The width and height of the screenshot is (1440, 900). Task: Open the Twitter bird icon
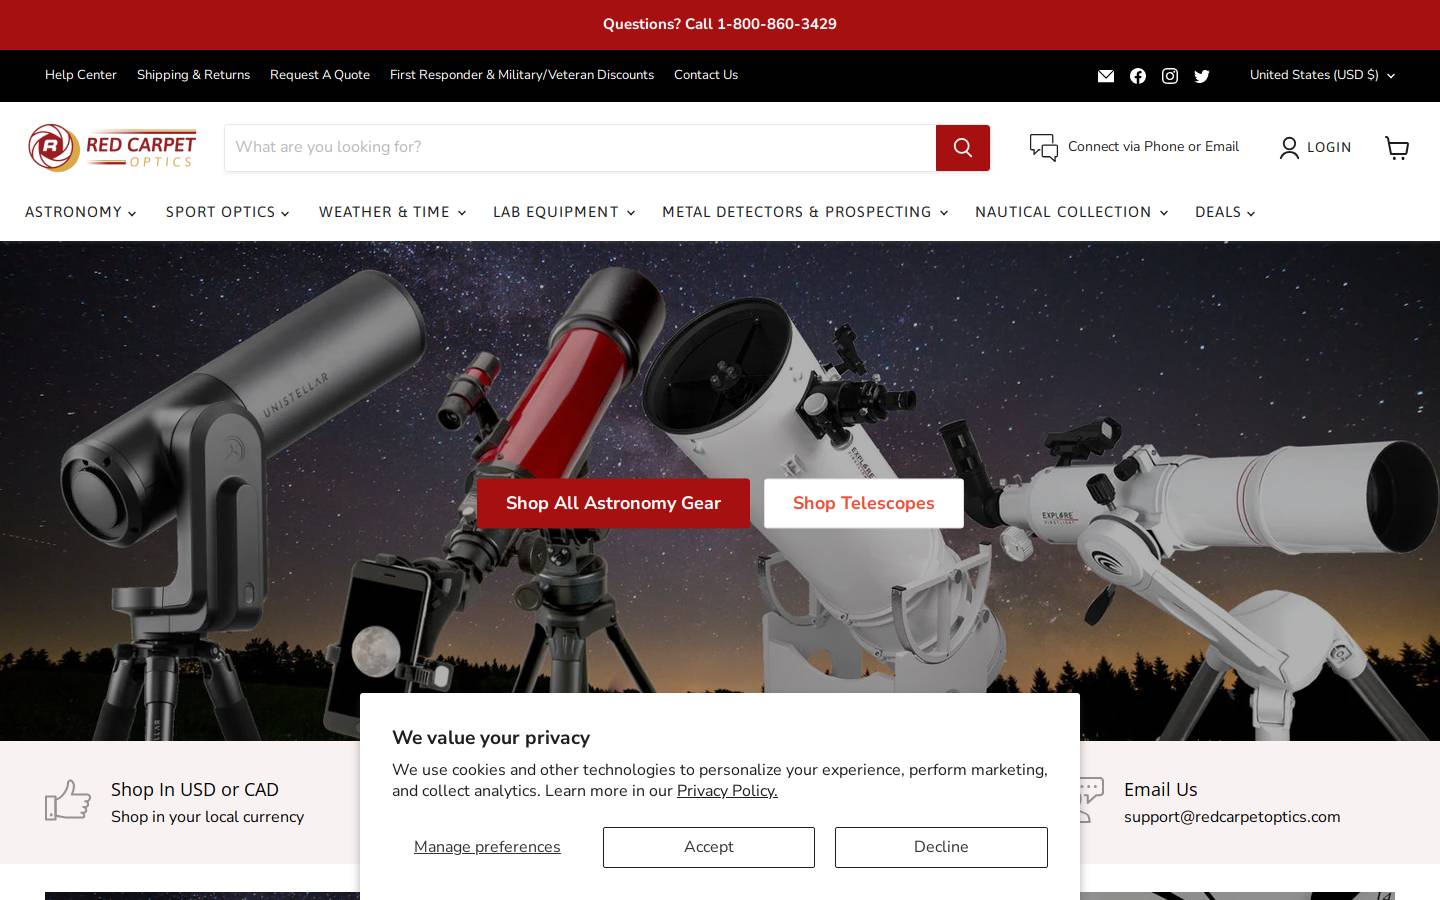tap(1202, 76)
